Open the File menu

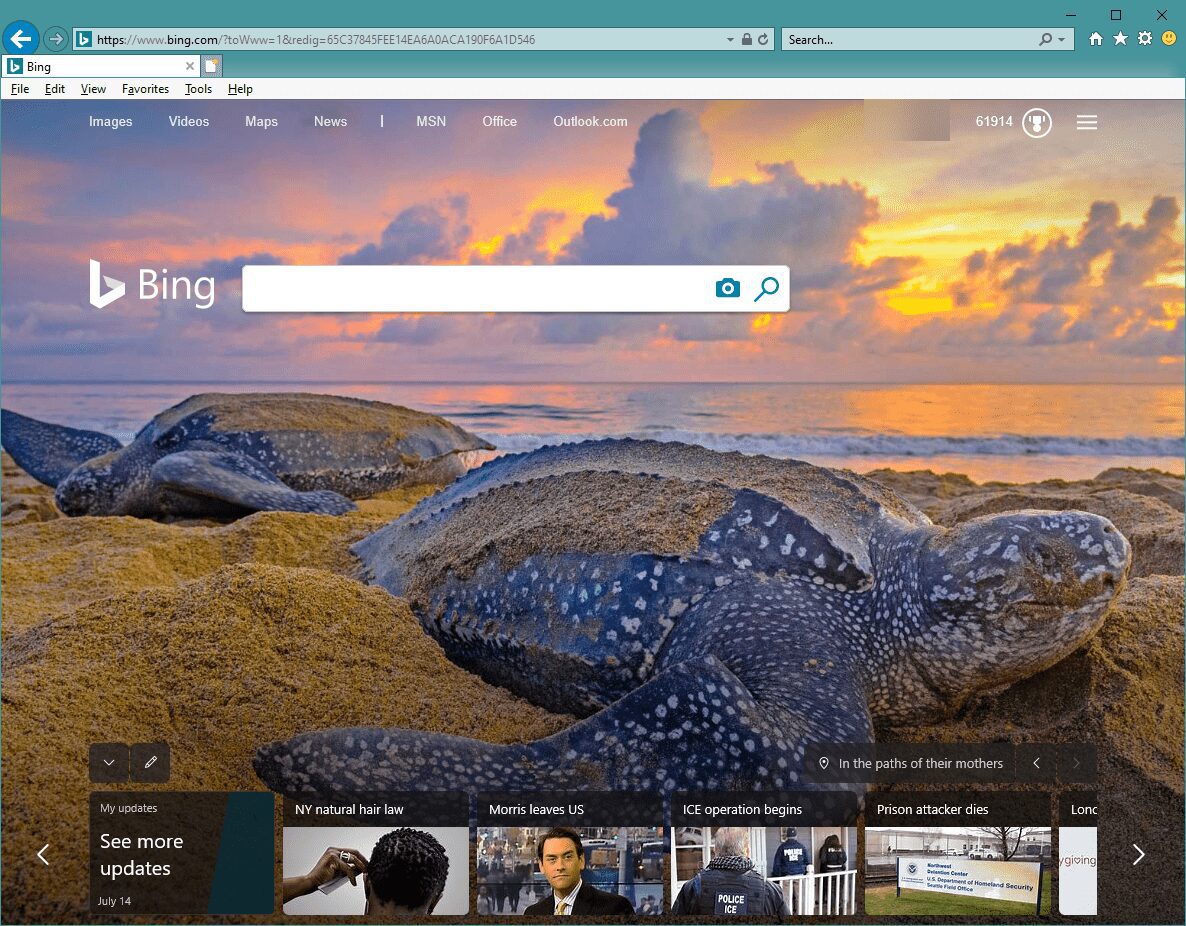pyautogui.click(x=20, y=89)
